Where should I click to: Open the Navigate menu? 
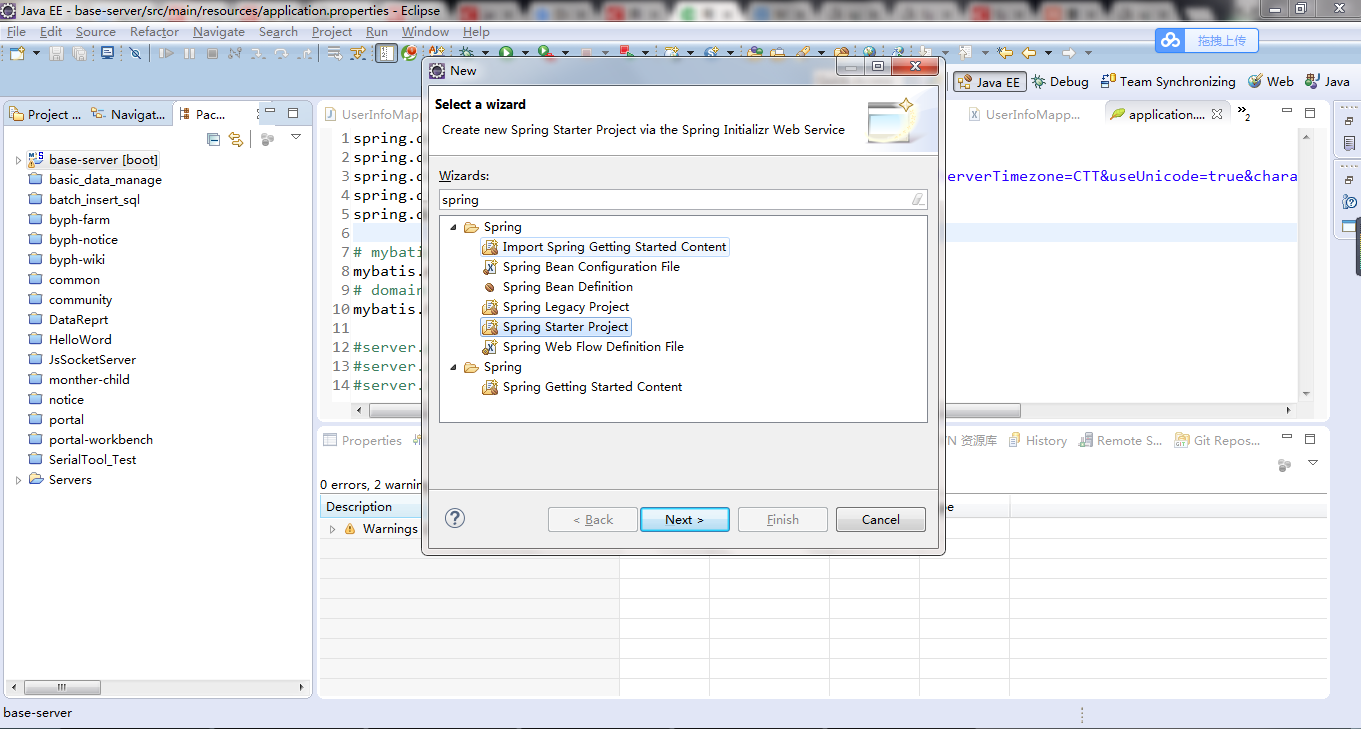pyautogui.click(x=219, y=31)
